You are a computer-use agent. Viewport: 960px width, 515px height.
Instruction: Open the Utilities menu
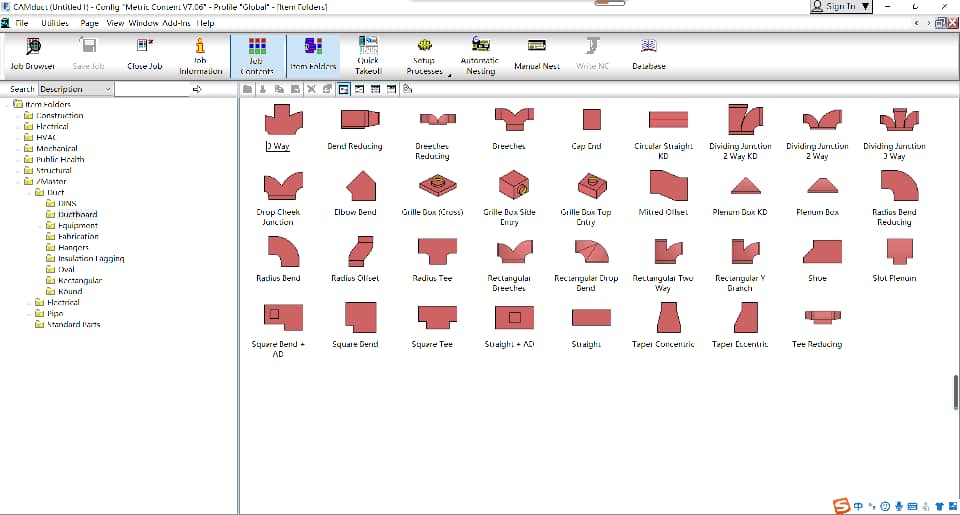coord(54,23)
